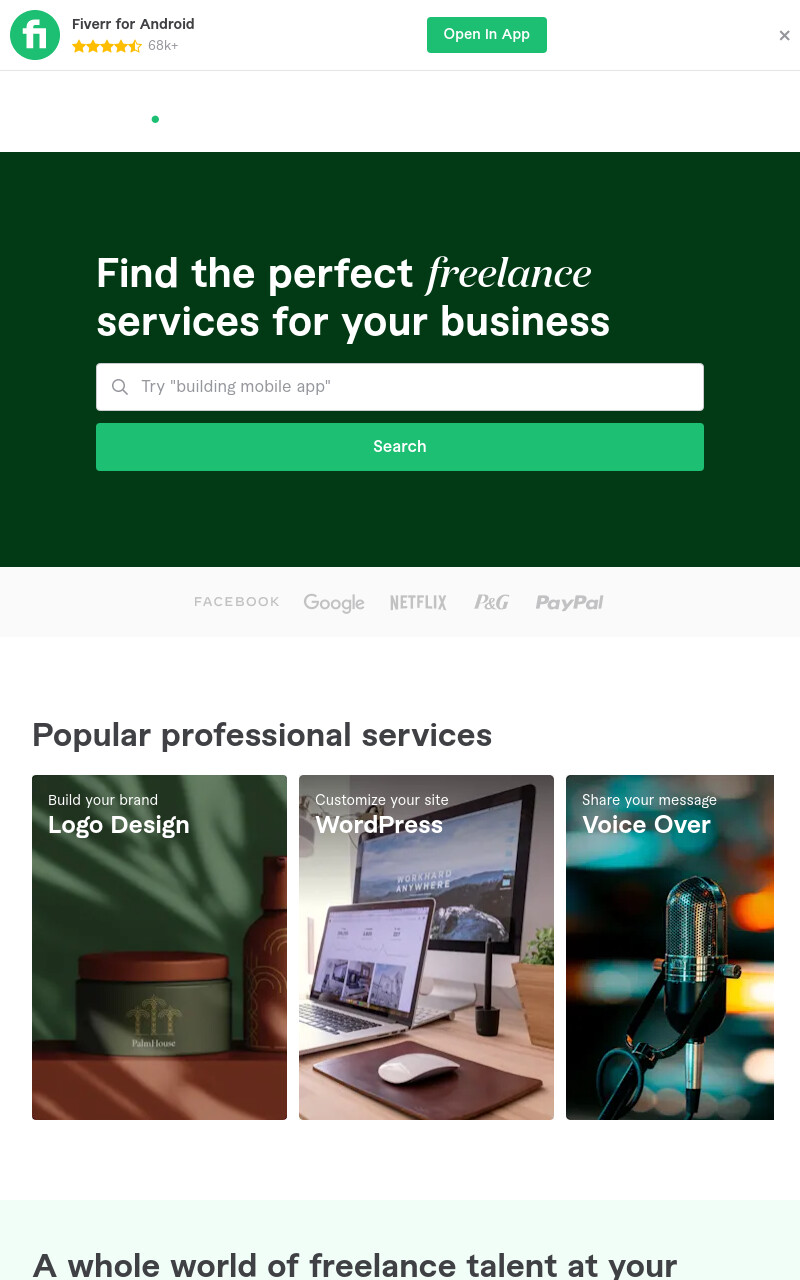Click the Google brand logo
The image size is (800, 1280).
(x=334, y=603)
